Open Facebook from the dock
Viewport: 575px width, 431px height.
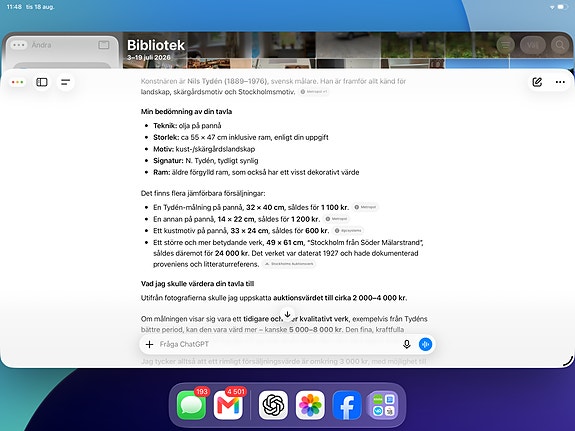[347, 405]
